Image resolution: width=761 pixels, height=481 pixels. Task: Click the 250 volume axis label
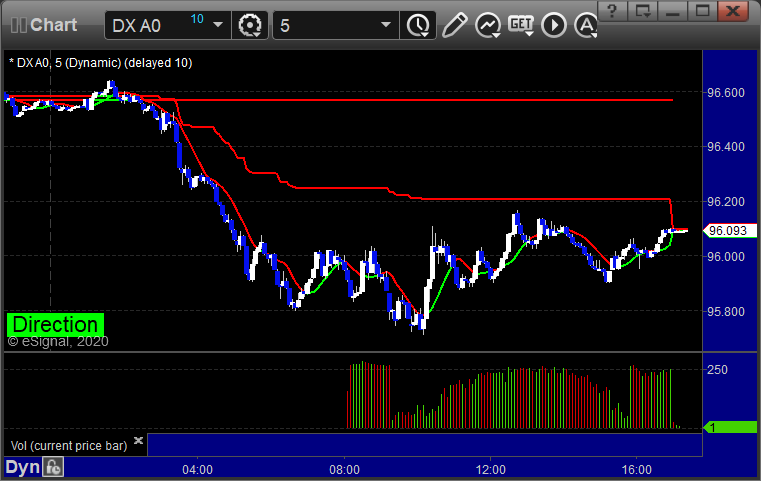coord(717,370)
